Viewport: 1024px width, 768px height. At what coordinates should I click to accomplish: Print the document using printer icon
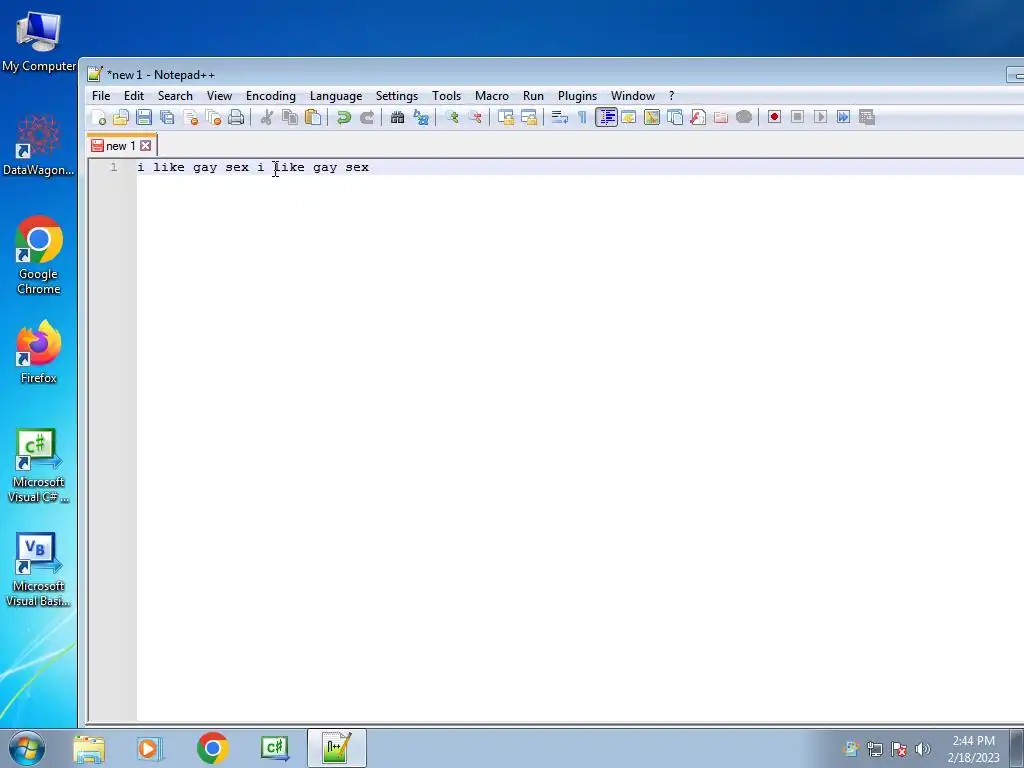click(236, 118)
